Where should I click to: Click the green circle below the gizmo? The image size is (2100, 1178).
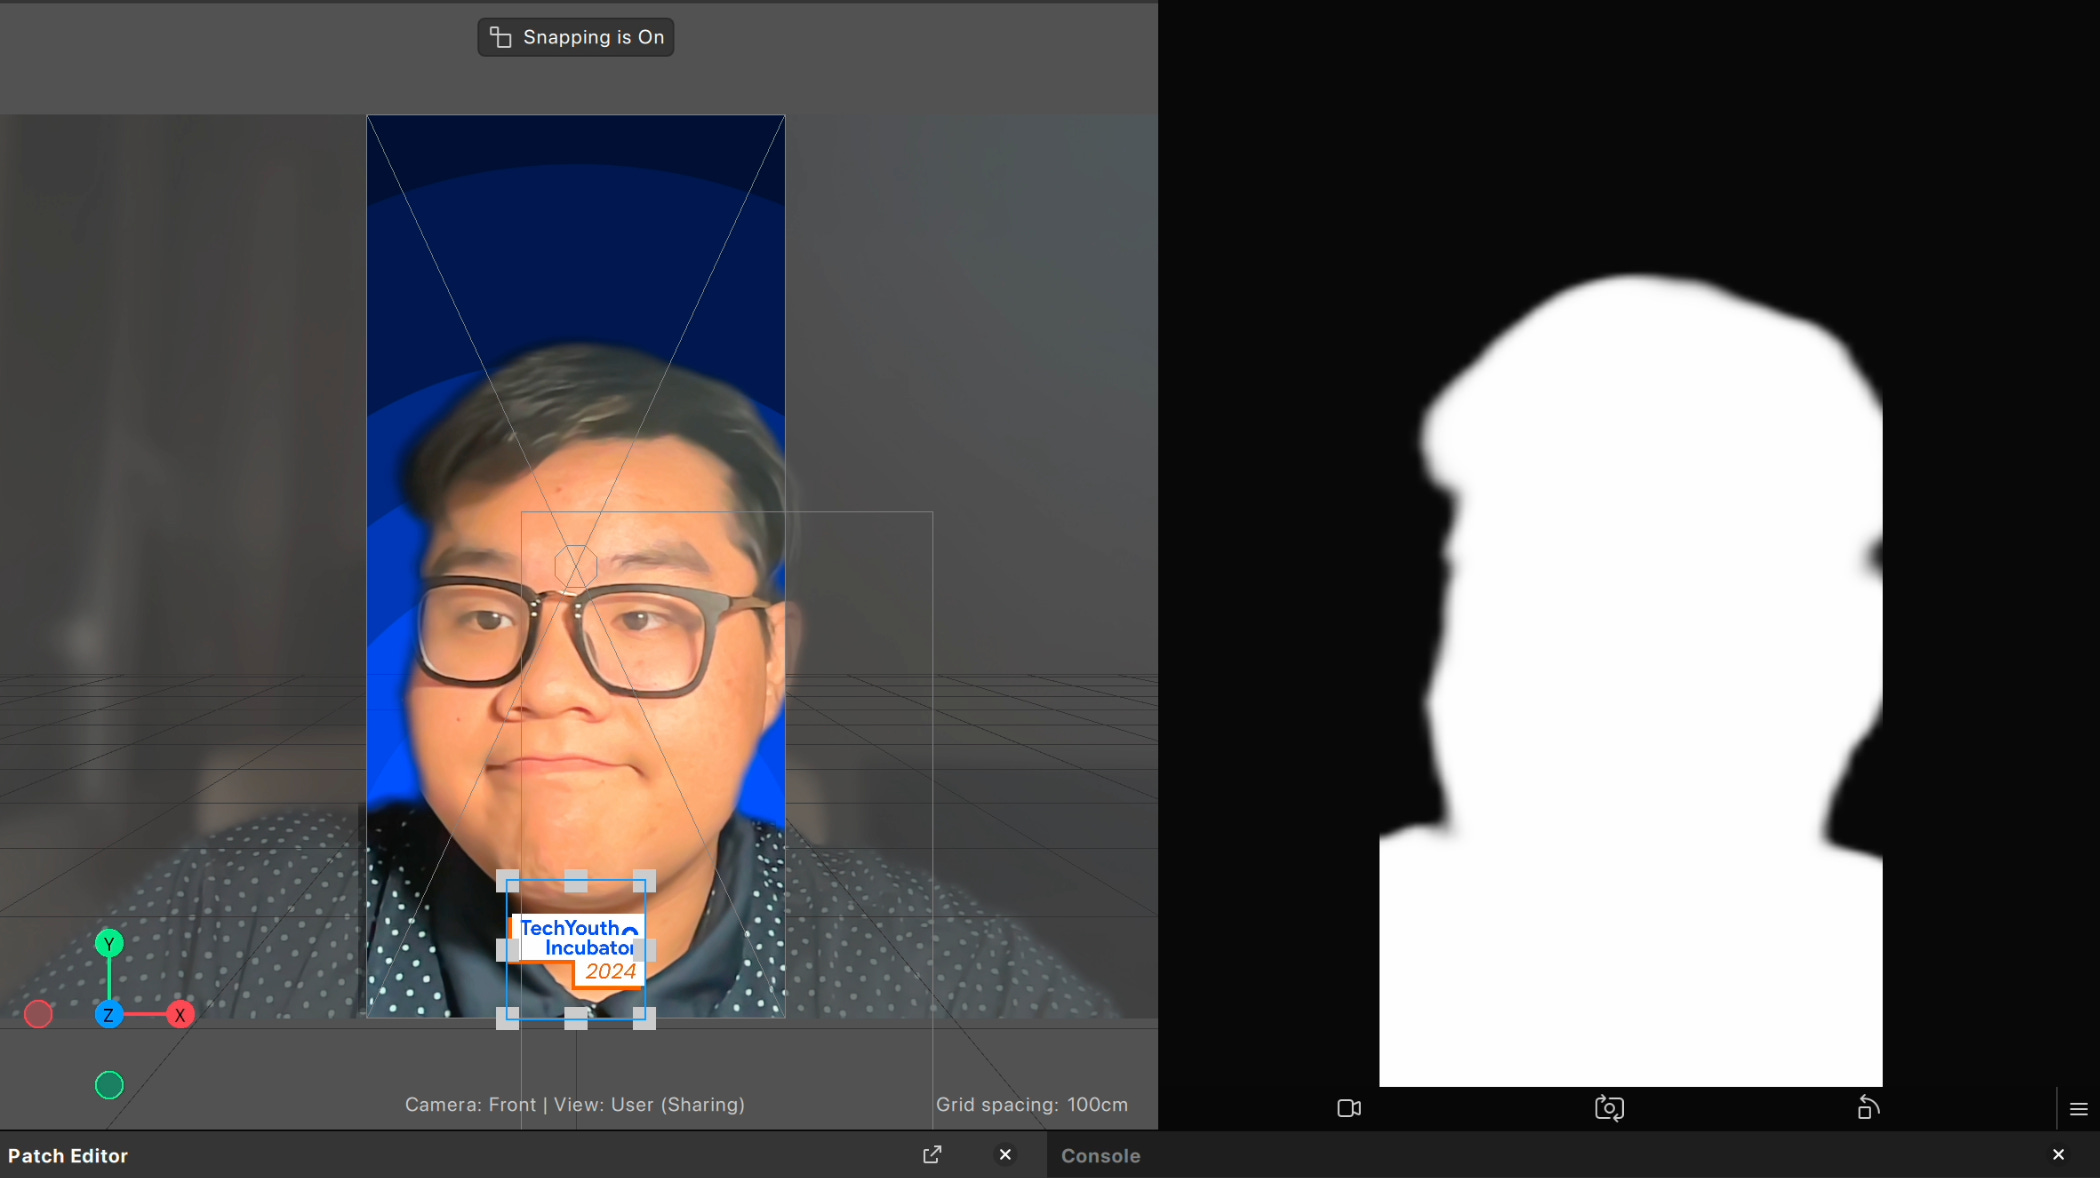(109, 1085)
